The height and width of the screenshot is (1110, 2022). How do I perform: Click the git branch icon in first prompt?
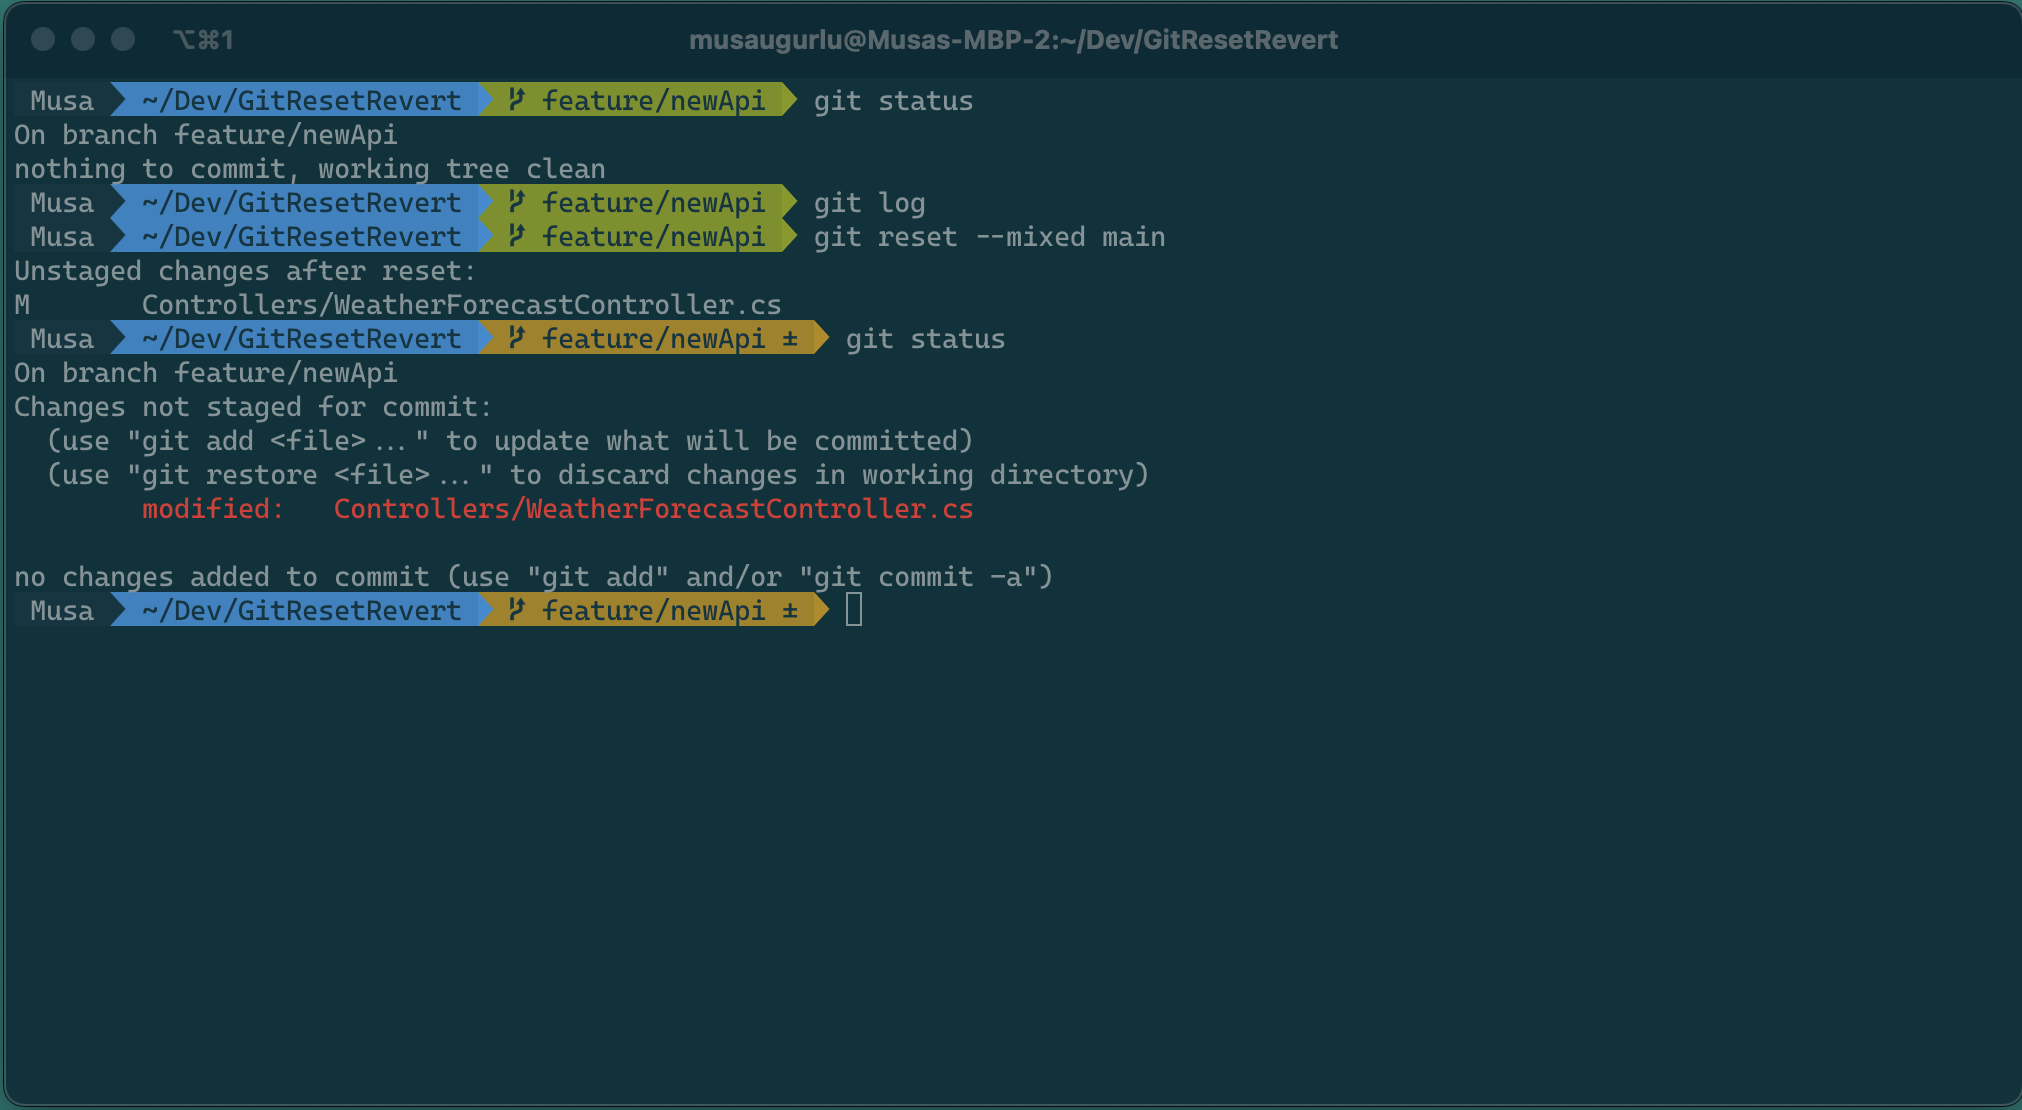coord(516,100)
